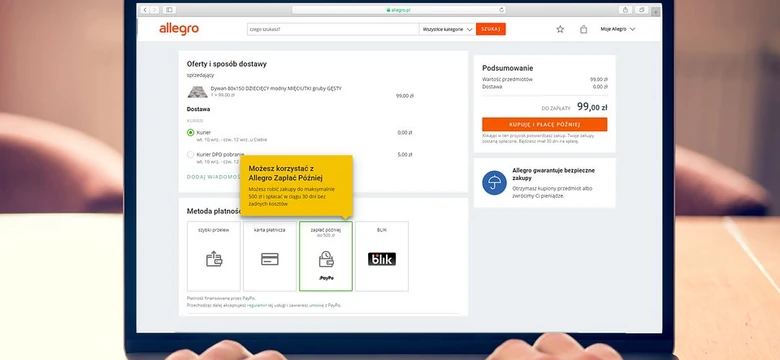Click DODAJ WIADOMOŚĆ link
The height and width of the screenshot is (360, 780).
click(214, 177)
